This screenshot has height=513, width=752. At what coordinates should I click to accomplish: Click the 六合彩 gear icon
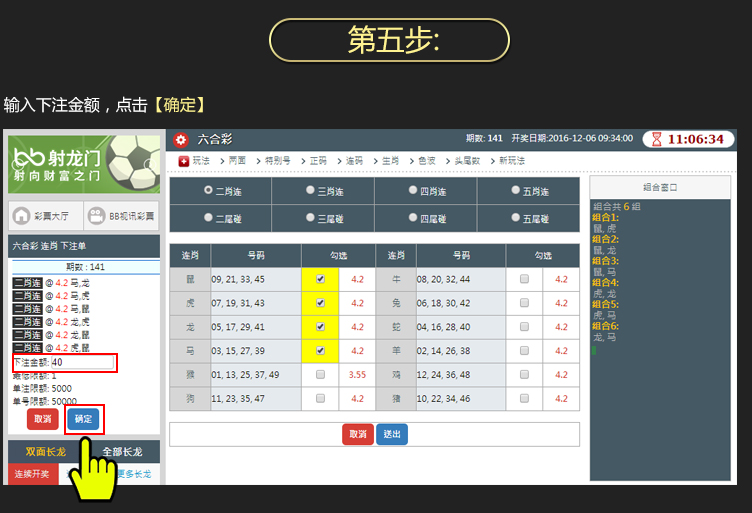pos(181,140)
